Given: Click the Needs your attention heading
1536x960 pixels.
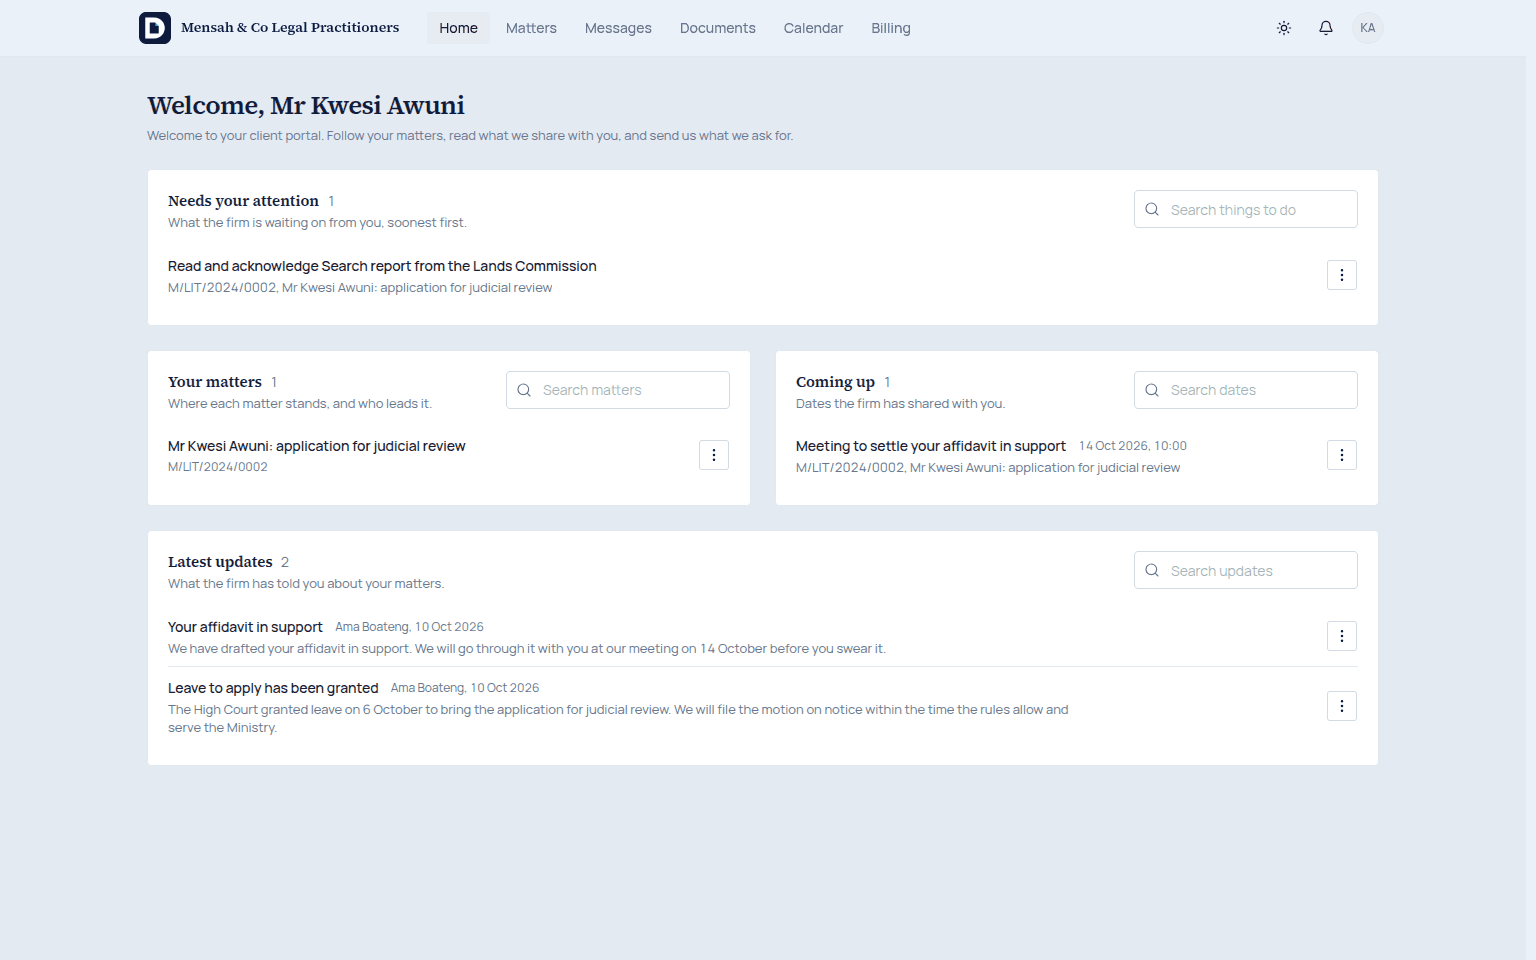Looking at the screenshot, I should tap(243, 201).
